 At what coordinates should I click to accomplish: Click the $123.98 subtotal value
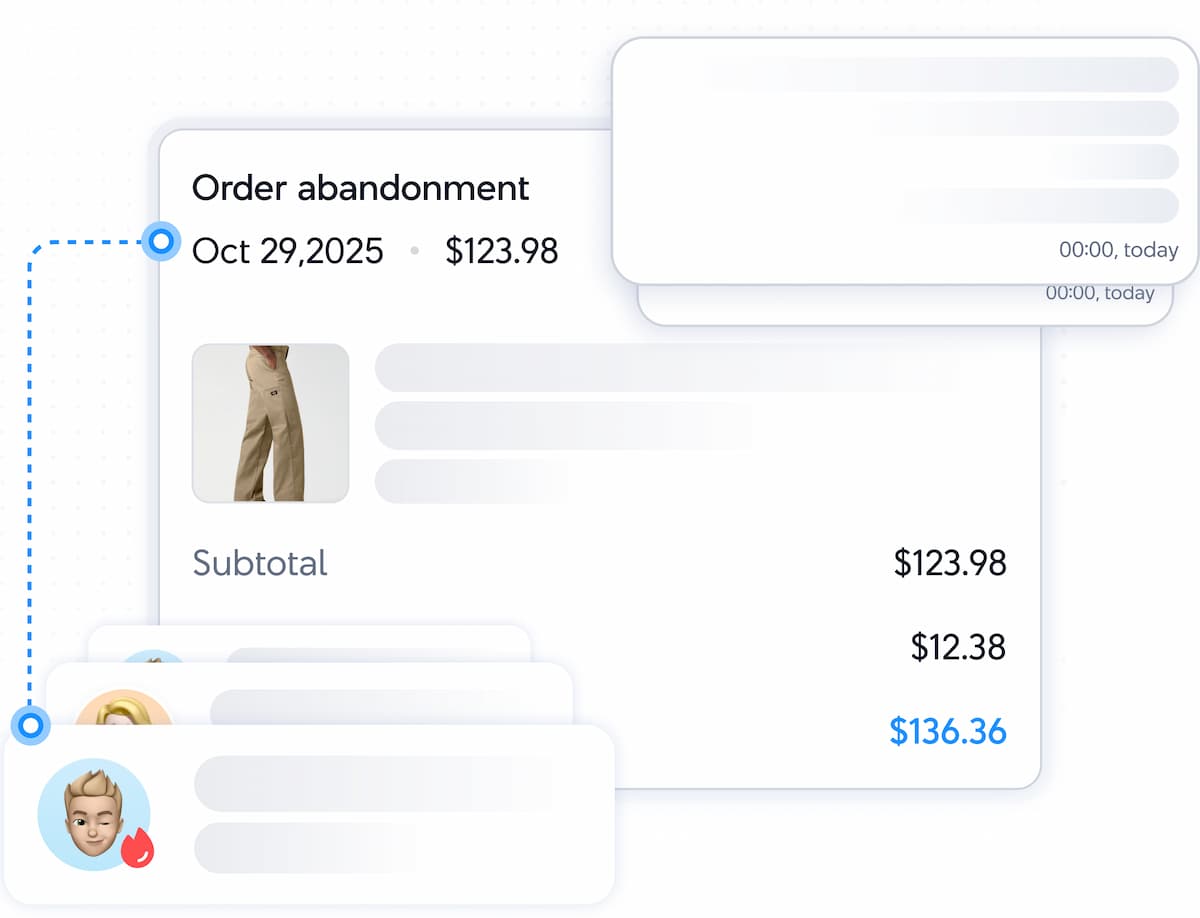[x=950, y=563]
